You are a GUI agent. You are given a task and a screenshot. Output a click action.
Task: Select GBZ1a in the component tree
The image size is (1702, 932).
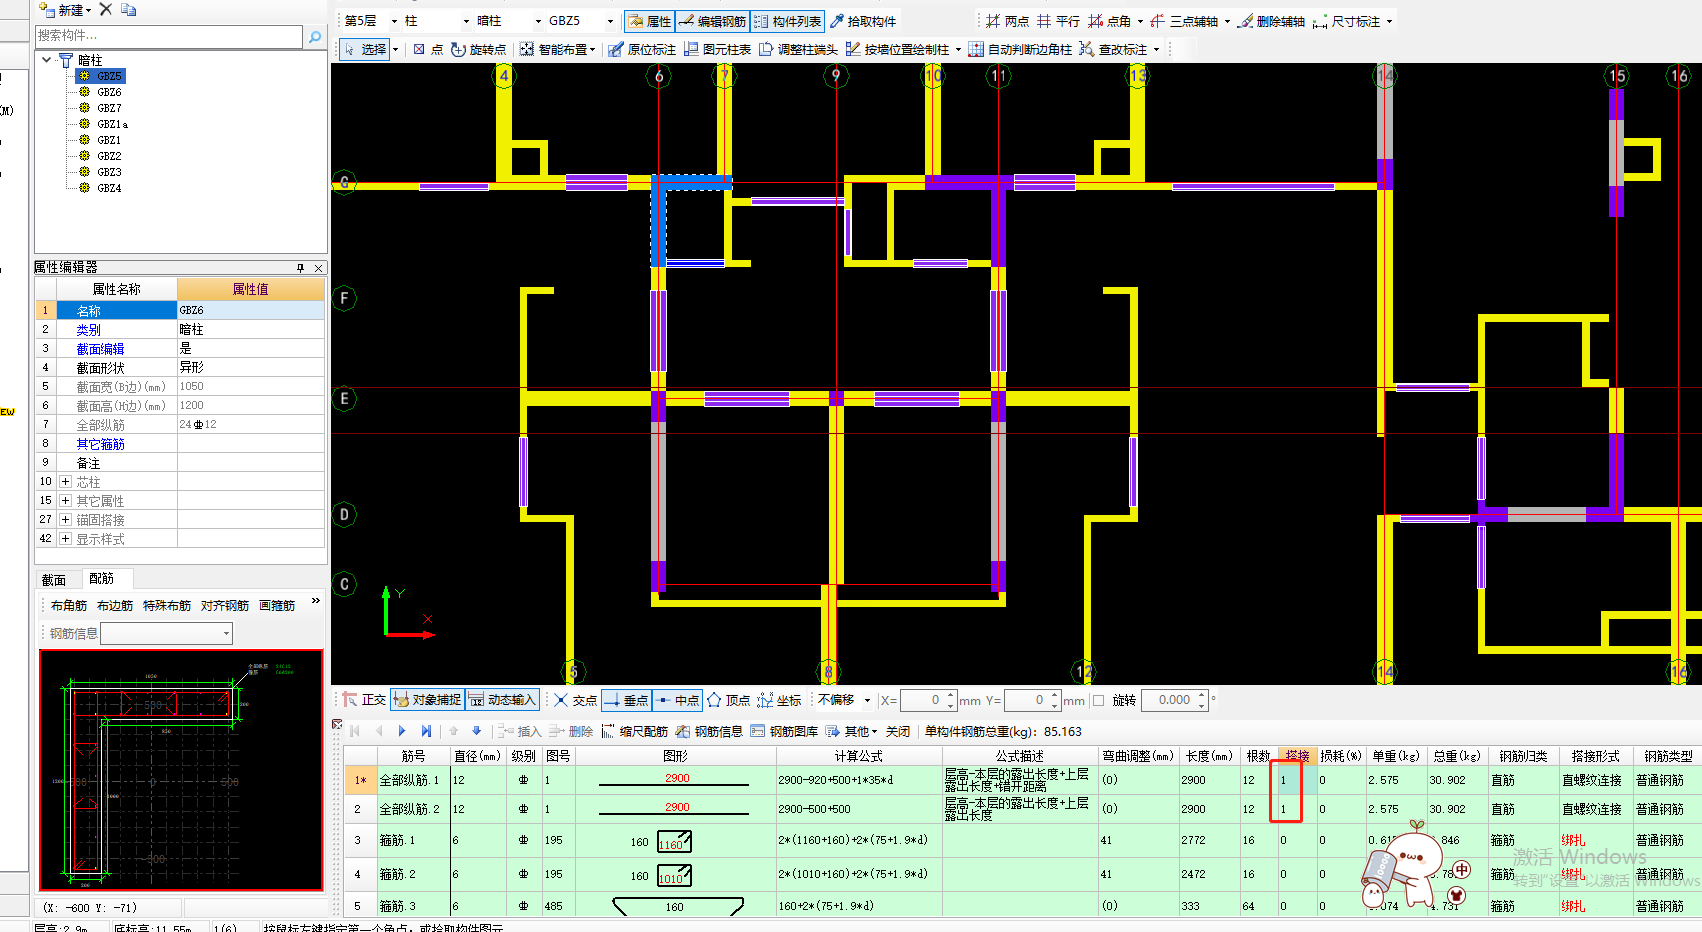(x=112, y=124)
